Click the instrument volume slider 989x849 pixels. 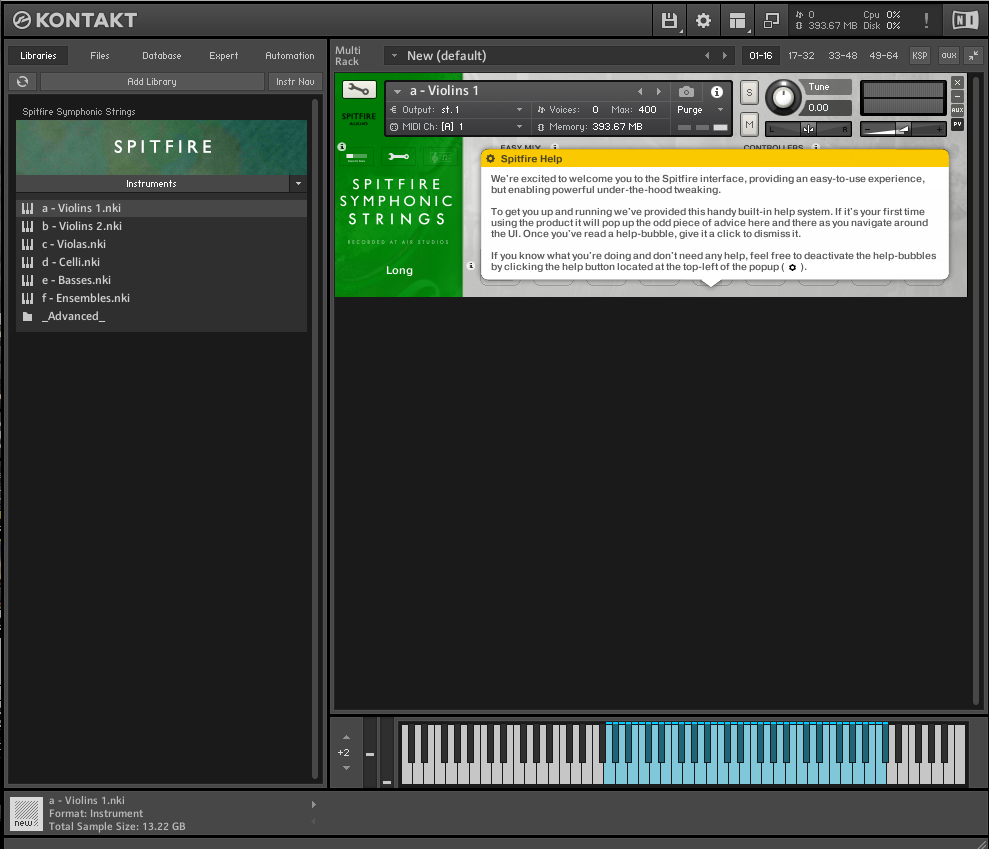(903, 129)
